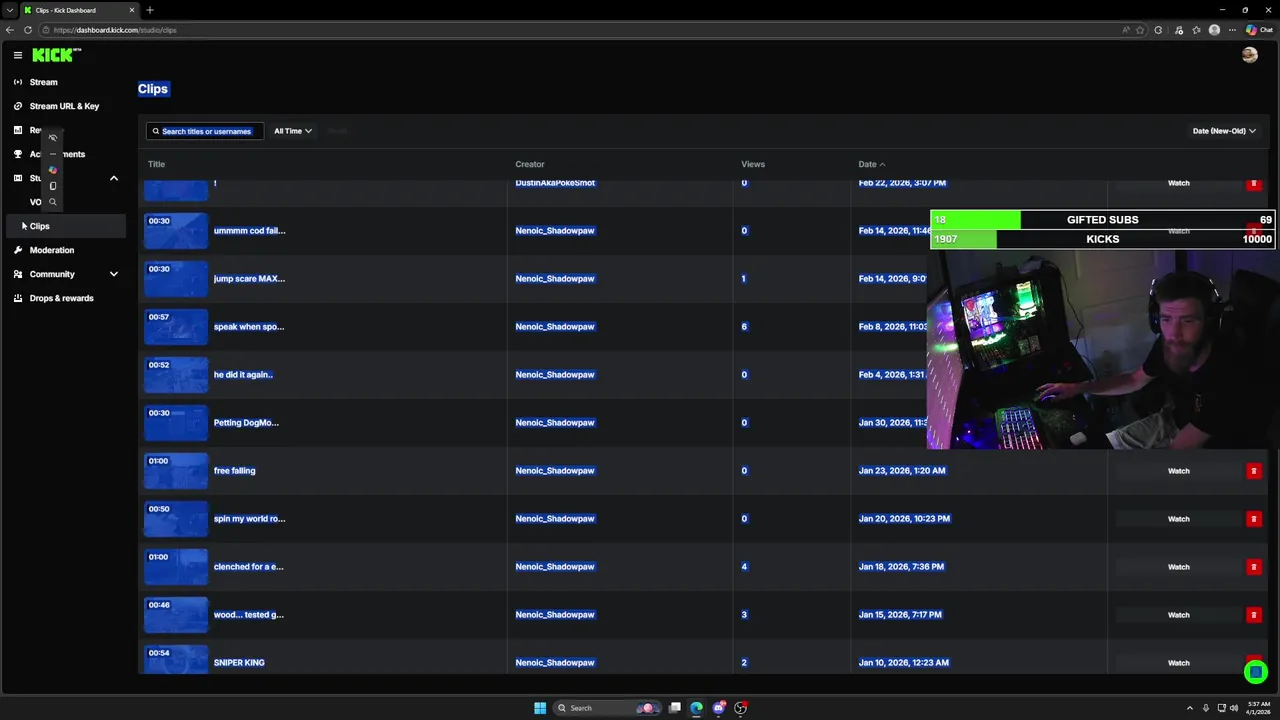Open the tab search dropdown arrow
Screen dimensions: 1280x720
(9, 10)
